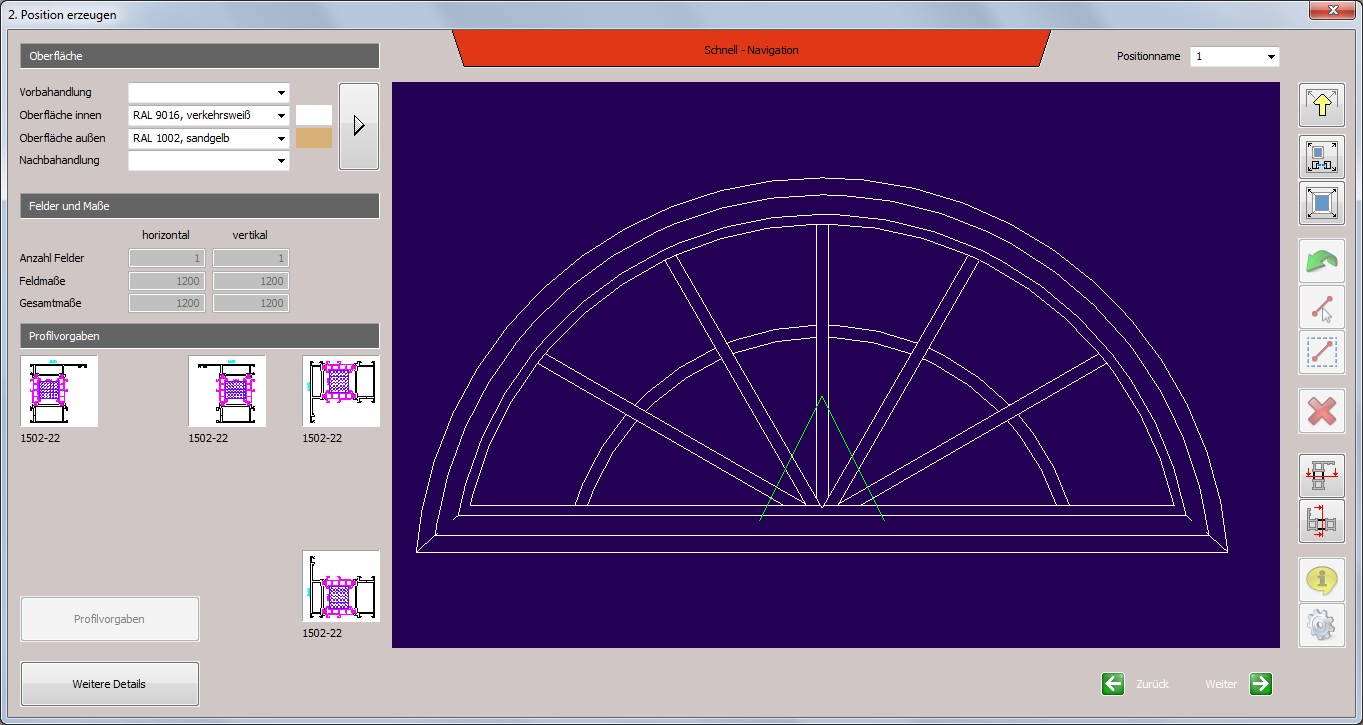
Task: Open the gear settings icon
Action: [x=1321, y=625]
